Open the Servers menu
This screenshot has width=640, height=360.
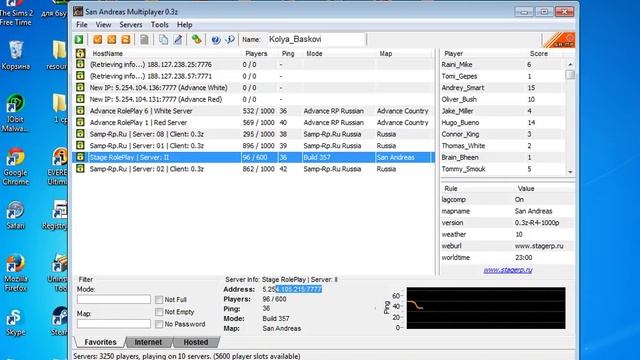[131, 25]
